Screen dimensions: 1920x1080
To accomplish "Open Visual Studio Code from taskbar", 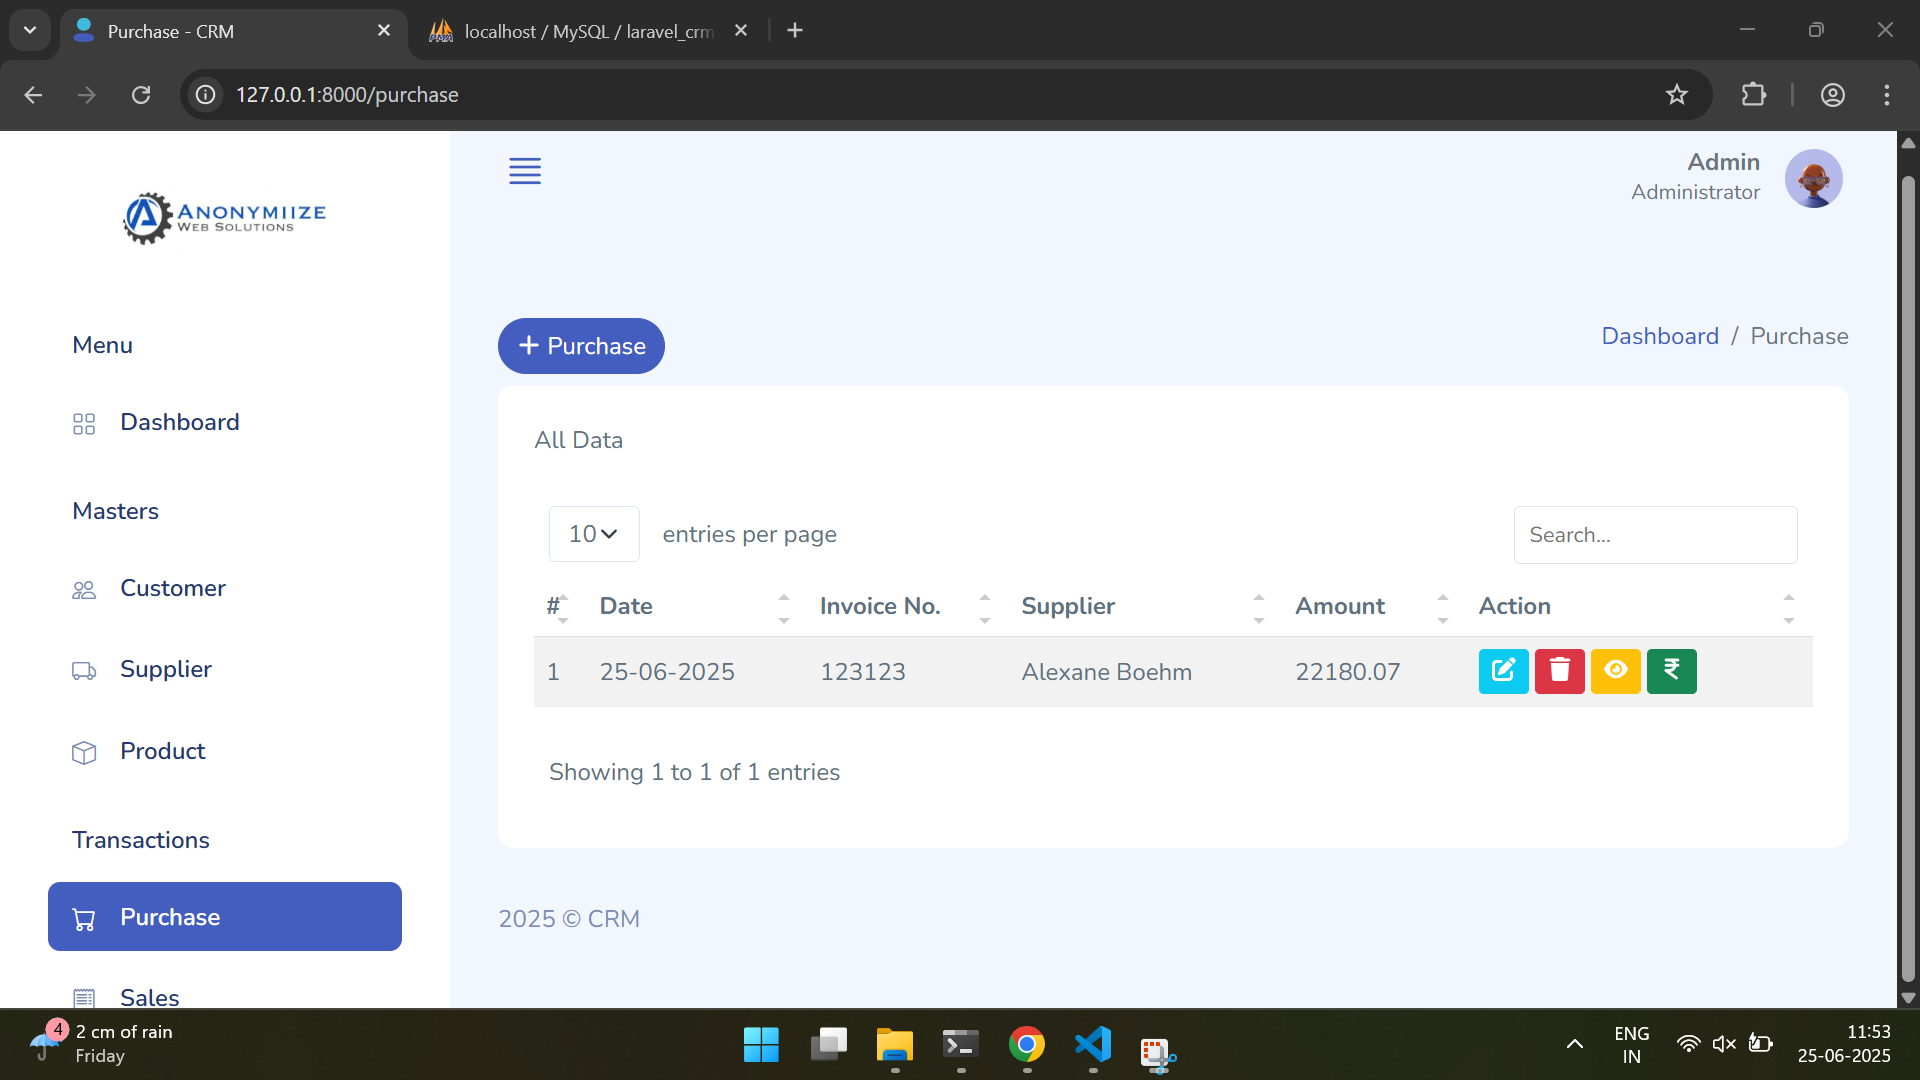I will (x=1093, y=1045).
